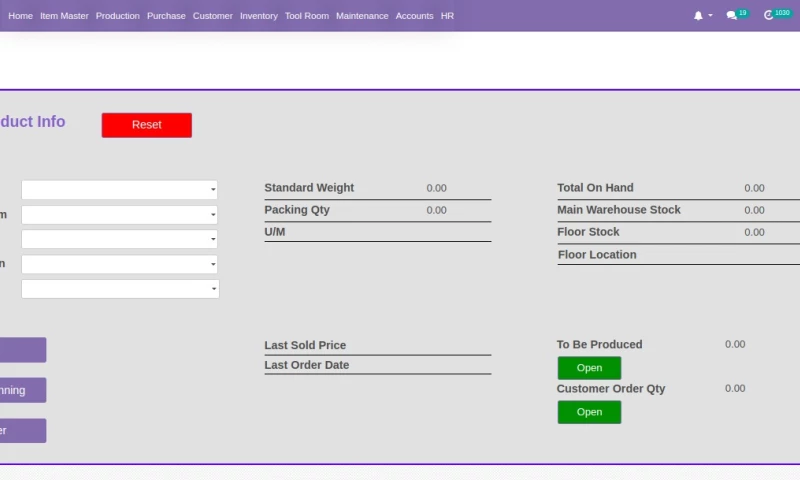The height and width of the screenshot is (480, 800).
Task: Open the chat messages icon
Action: coord(732,16)
